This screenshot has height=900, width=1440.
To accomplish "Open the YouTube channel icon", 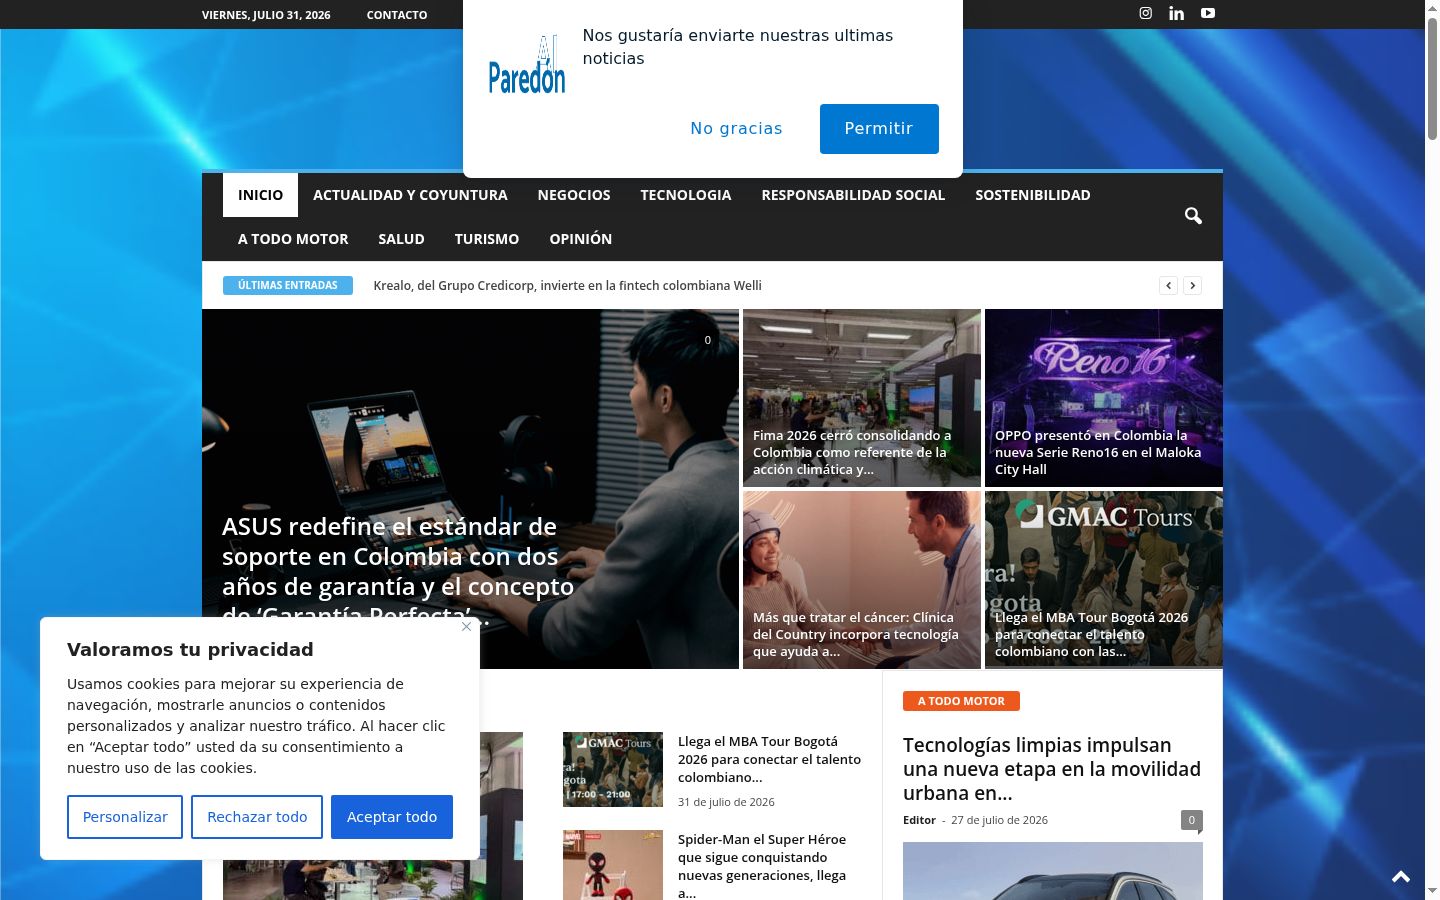I will [x=1208, y=14].
